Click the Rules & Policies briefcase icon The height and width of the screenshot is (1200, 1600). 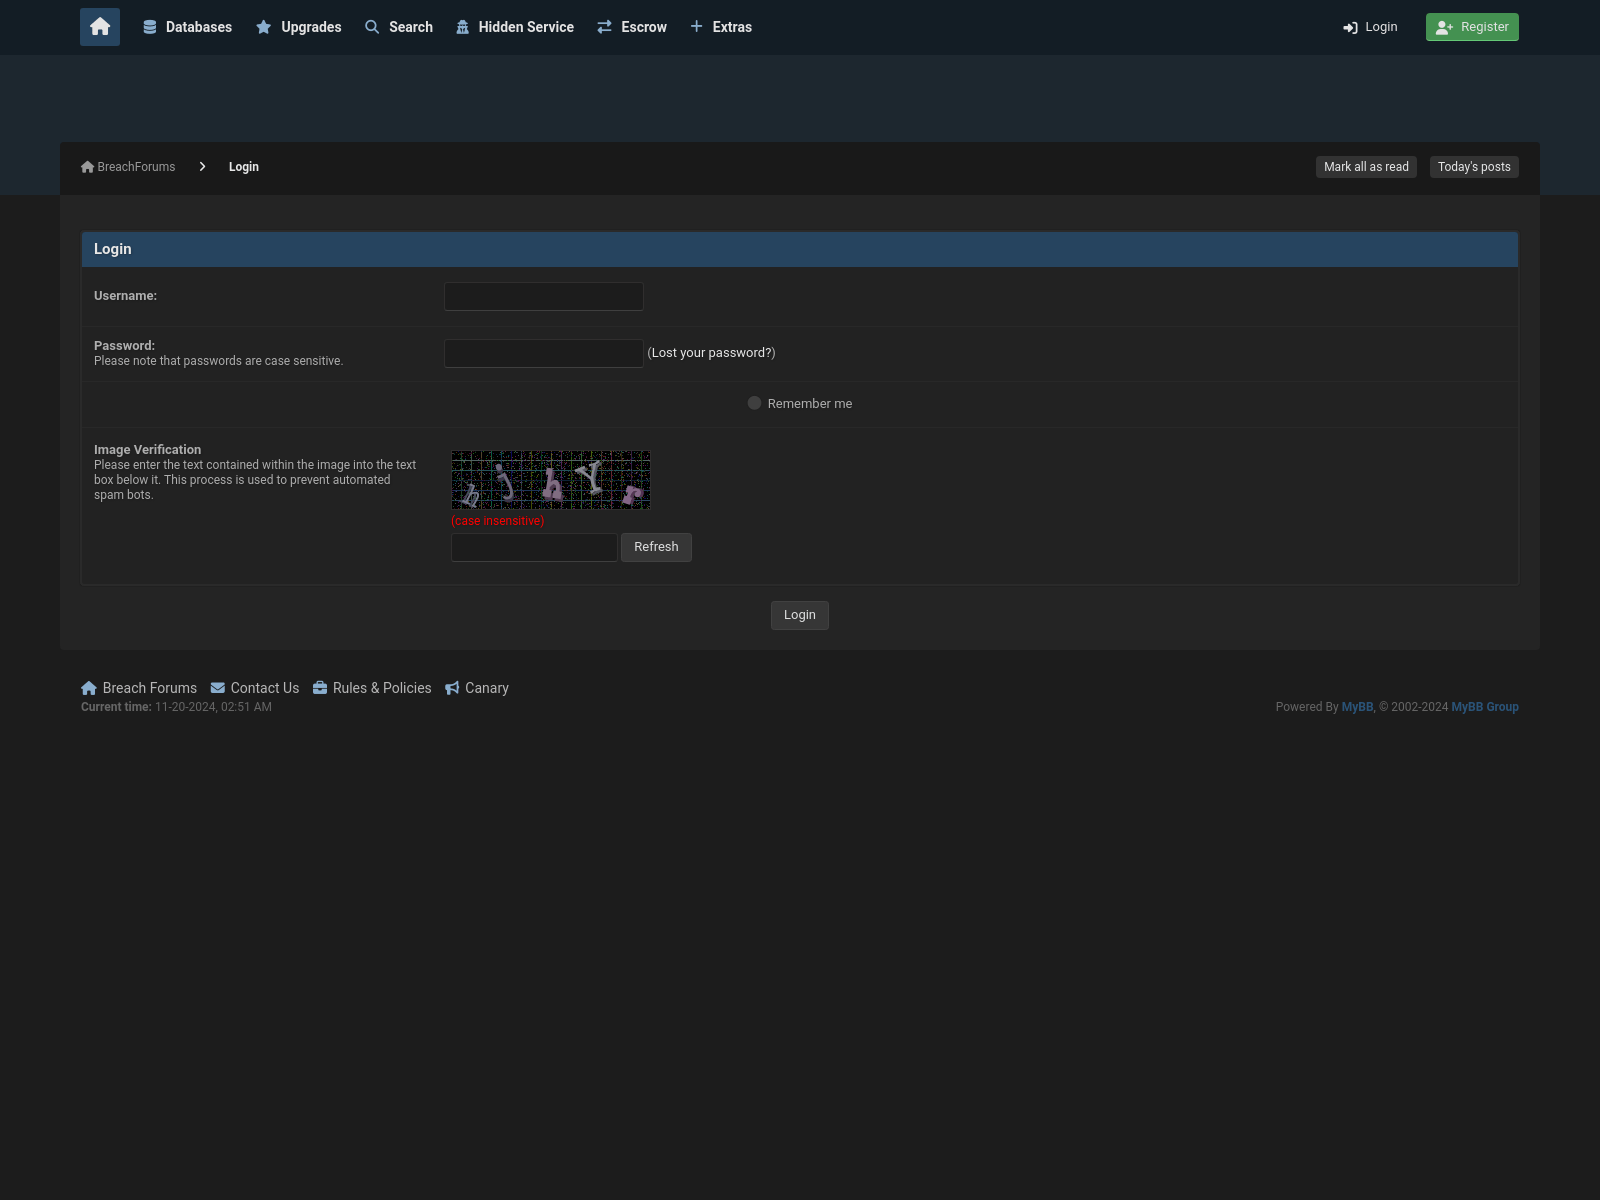click(x=320, y=688)
